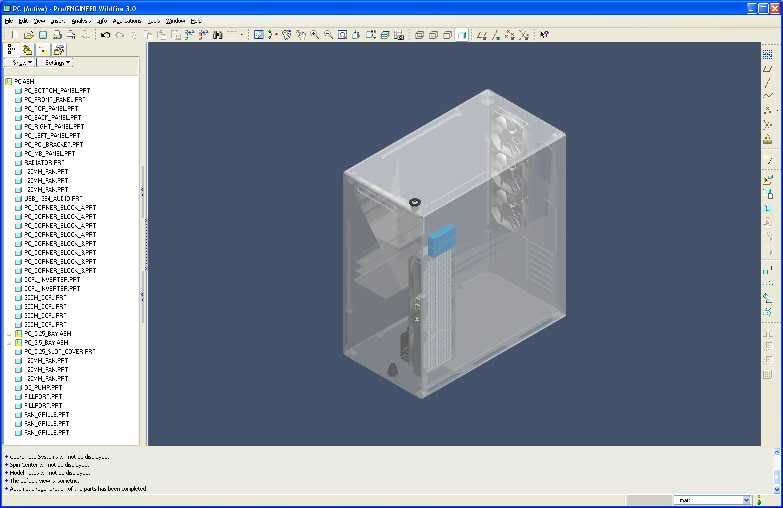Click the dotted grid icon atop right toolbar
The height and width of the screenshot is (508, 783).
pyautogui.click(x=768, y=55)
